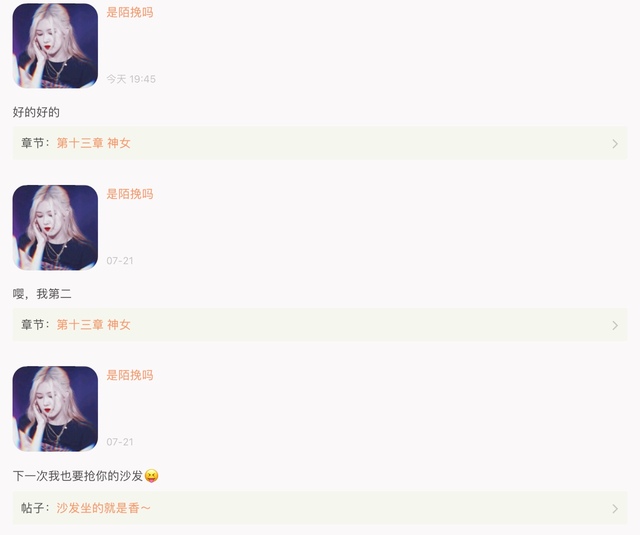Click the 今天 19:45 timestamp
This screenshot has height=535, width=640.
131,79
